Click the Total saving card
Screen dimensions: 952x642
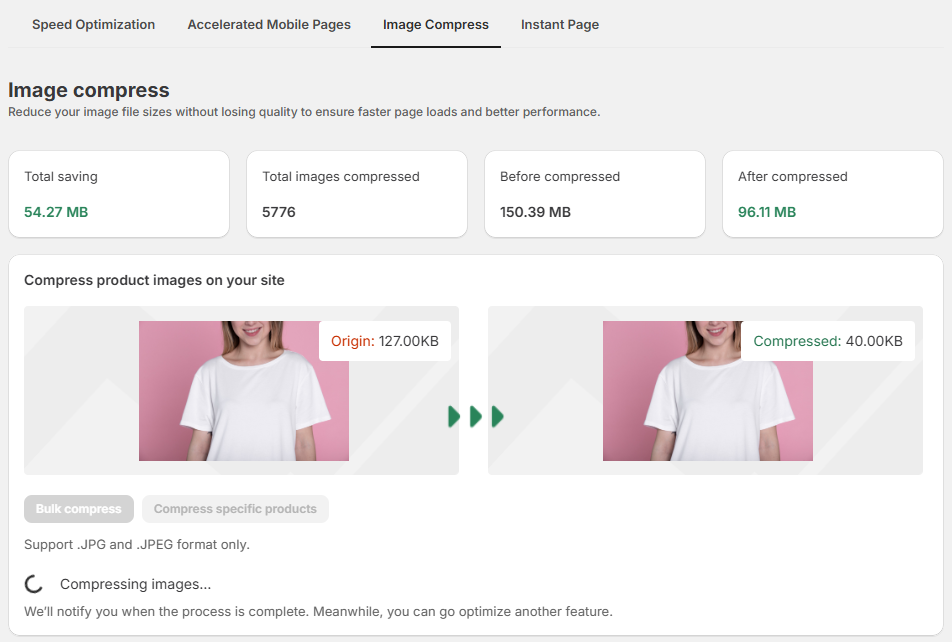tap(119, 194)
